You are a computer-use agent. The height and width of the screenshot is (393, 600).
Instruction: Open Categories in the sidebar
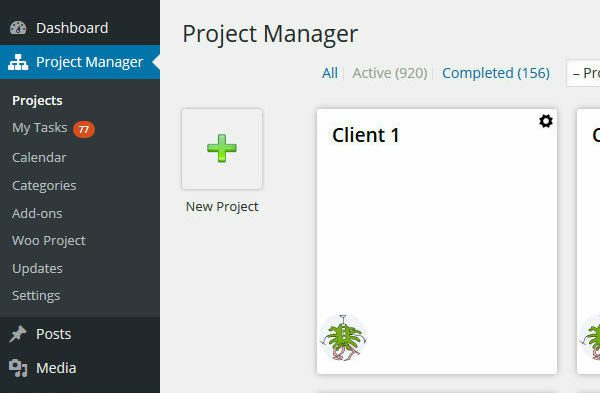tap(44, 186)
